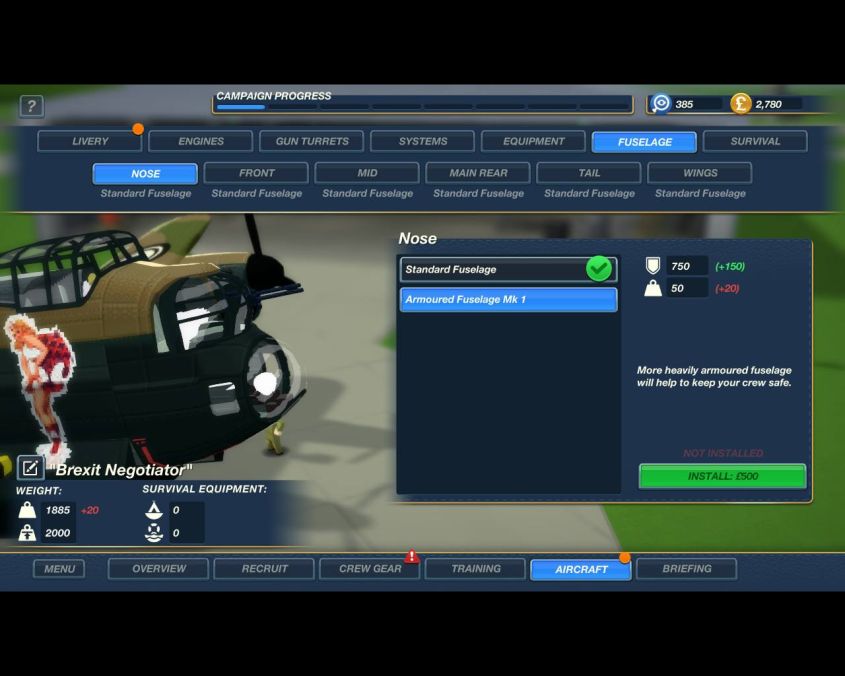Click the armour shield icon next to 750
The image size is (845, 676).
(653, 266)
